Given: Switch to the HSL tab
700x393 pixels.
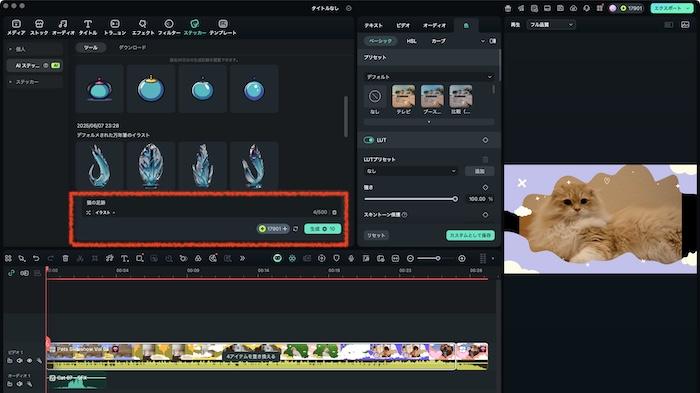Looking at the screenshot, I should point(411,41).
